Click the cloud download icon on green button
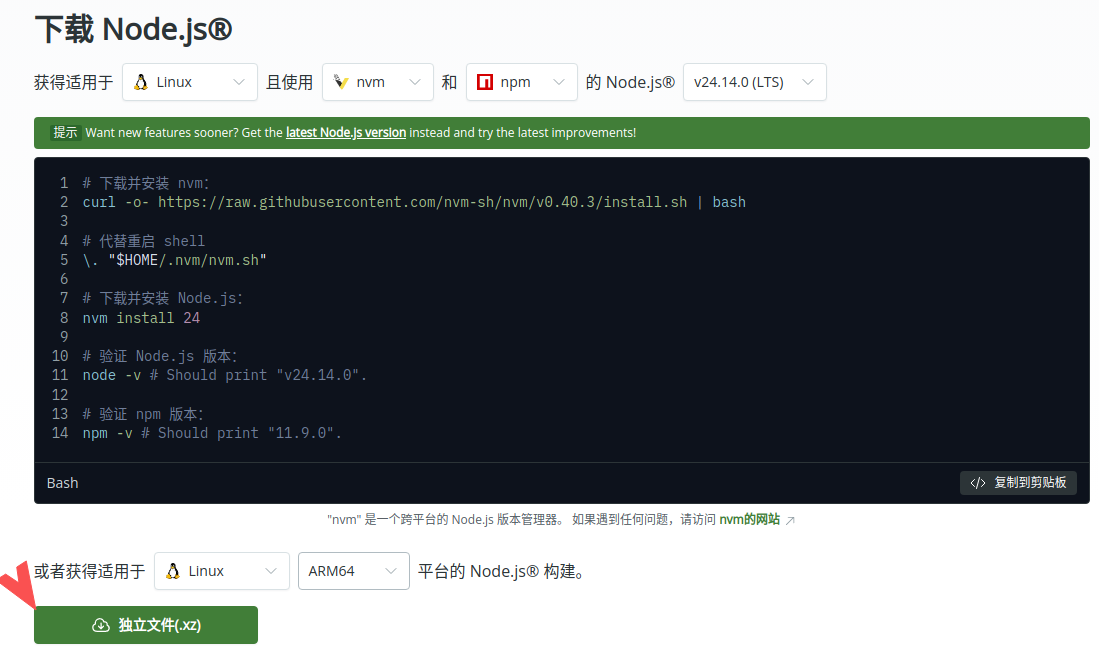 101,625
